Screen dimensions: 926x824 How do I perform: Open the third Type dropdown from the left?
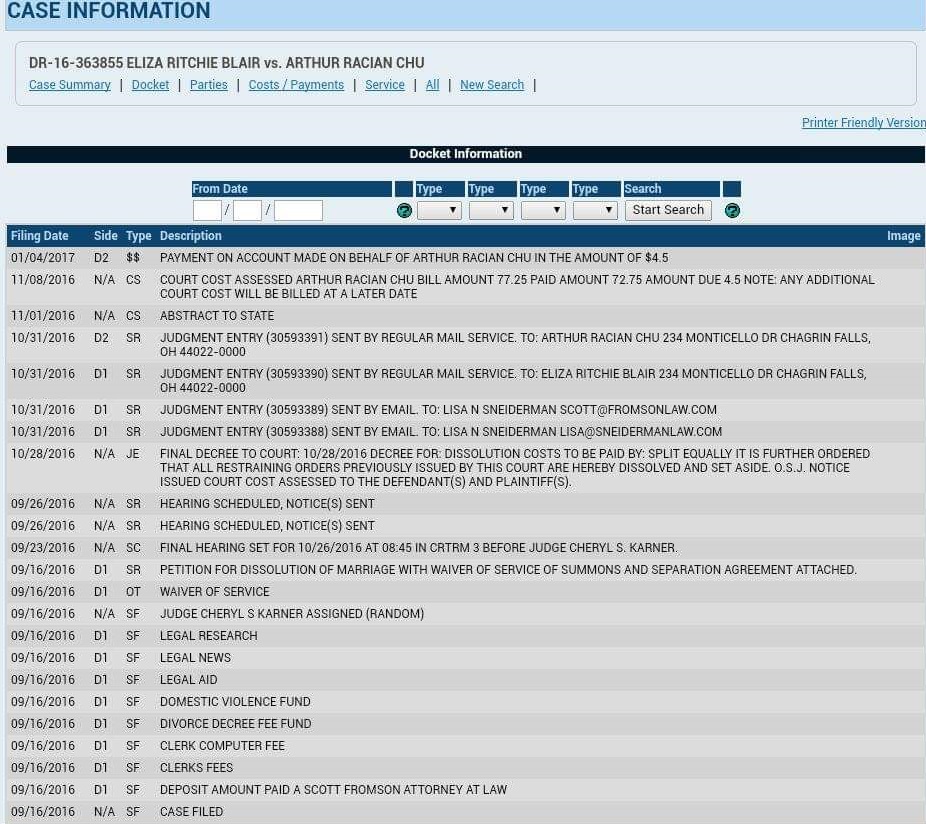pyautogui.click(x=543, y=210)
